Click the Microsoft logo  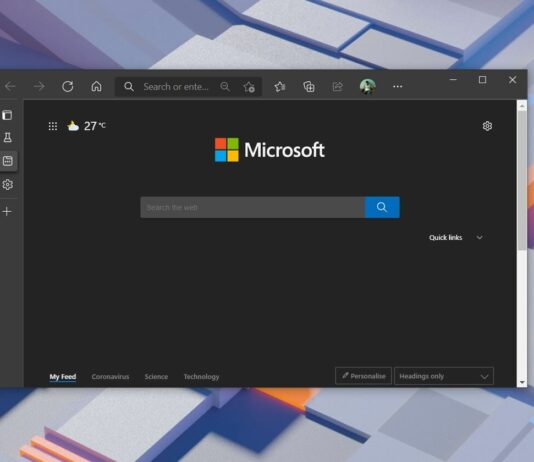coord(269,150)
